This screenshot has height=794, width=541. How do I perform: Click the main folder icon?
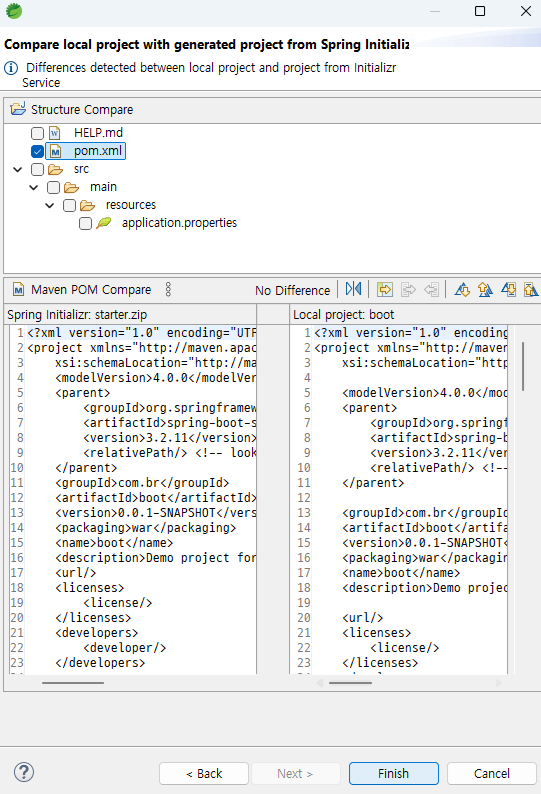coord(71,187)
